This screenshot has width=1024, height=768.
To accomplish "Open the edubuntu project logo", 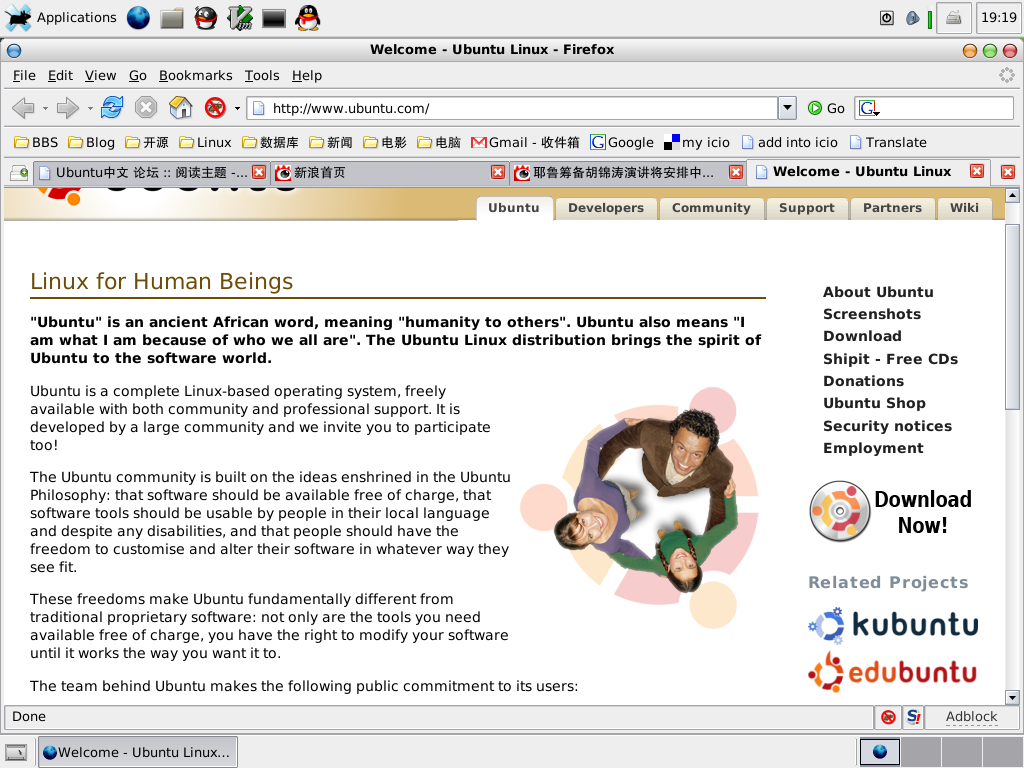I will [x=893, y=671].
